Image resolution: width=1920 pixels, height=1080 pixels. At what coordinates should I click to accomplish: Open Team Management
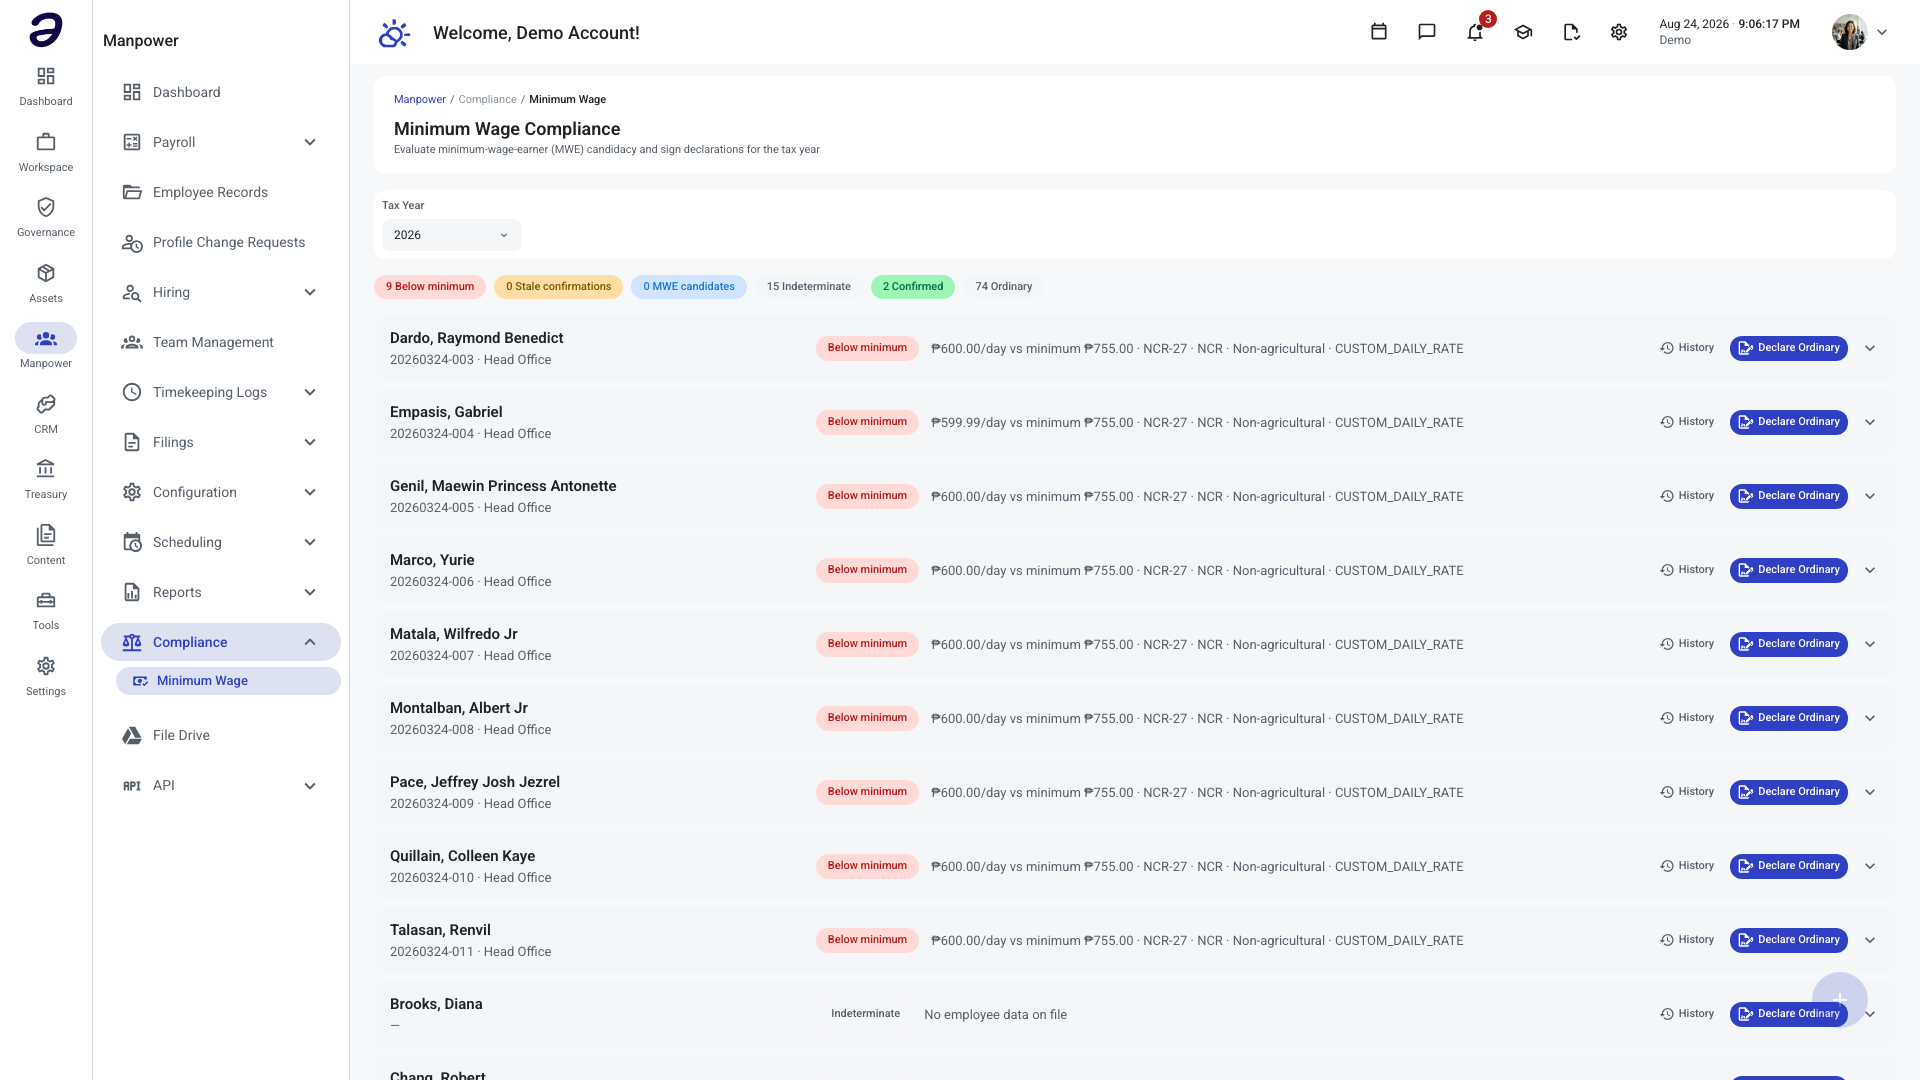point(221,342)
